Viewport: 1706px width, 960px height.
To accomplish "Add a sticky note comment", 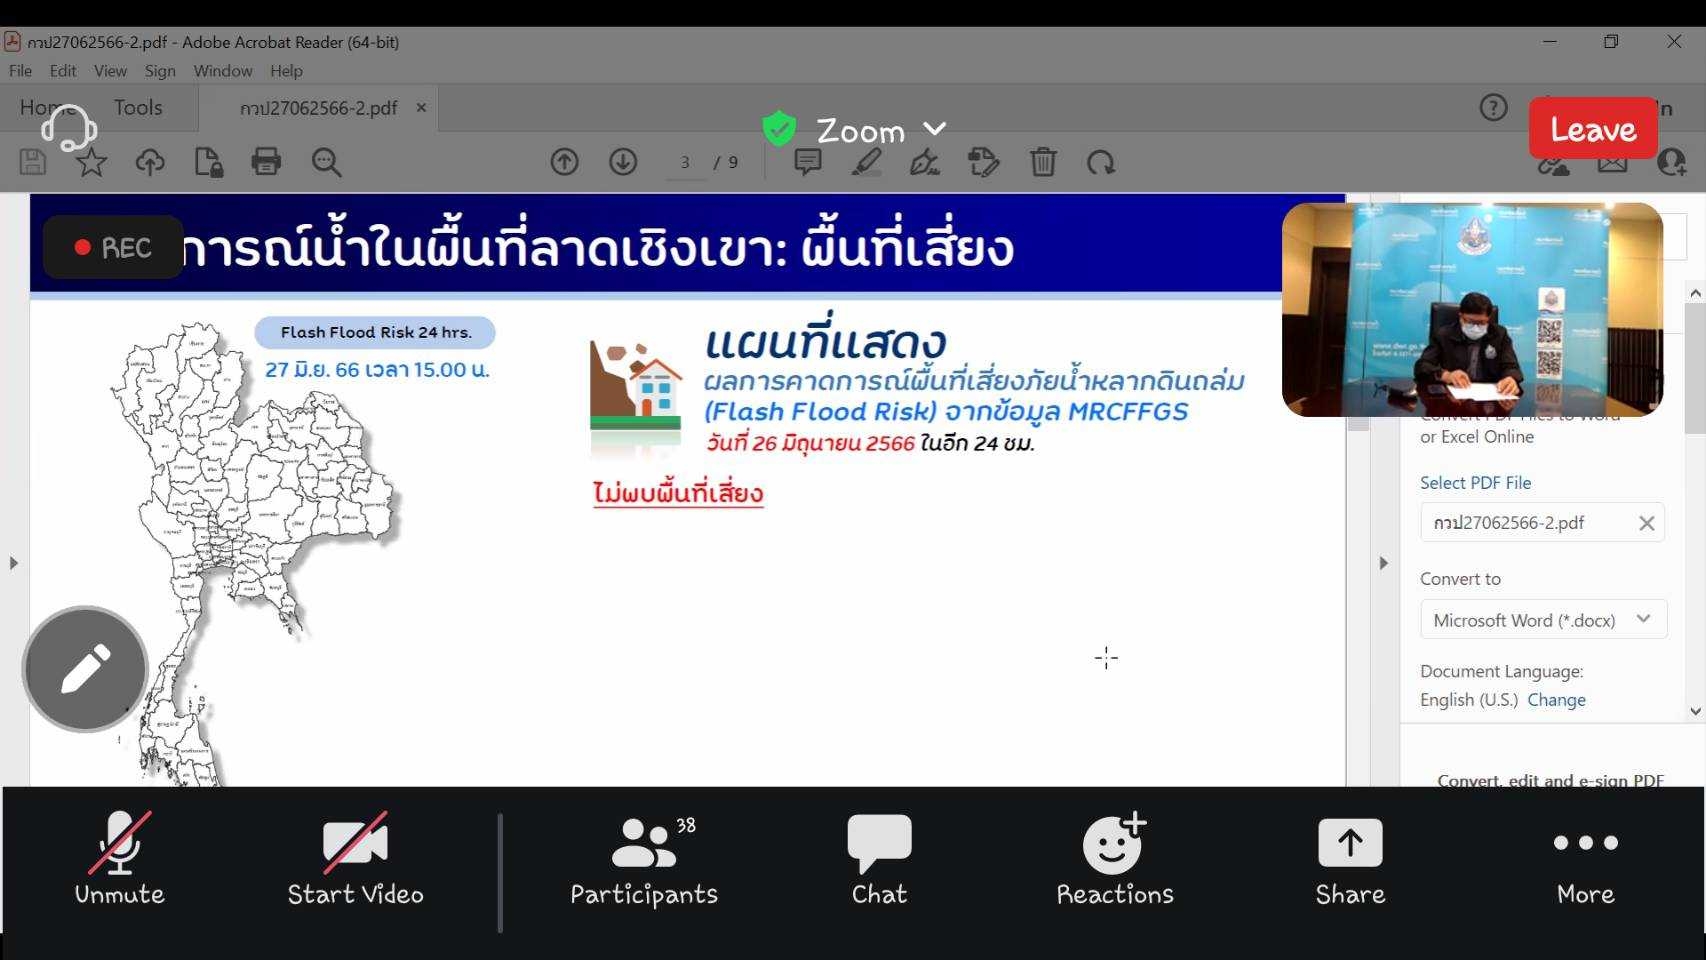I will (808, 162).
